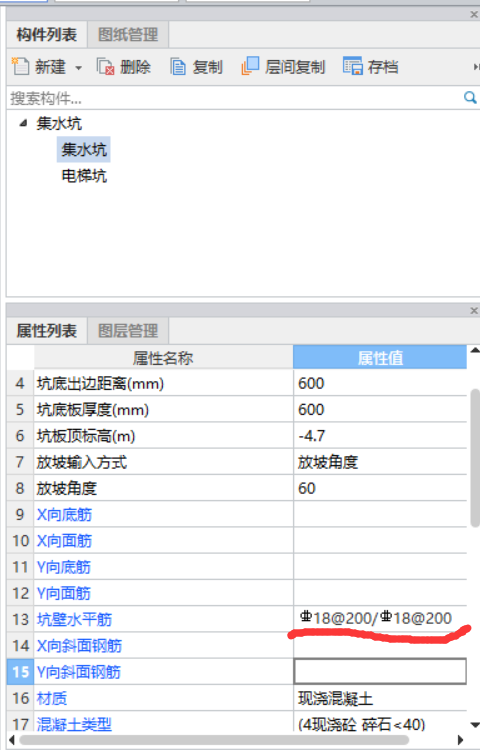Click the horizontal scrollbar right arrow
This screenshot has height=750, width=480.
(x=461, y=740)
